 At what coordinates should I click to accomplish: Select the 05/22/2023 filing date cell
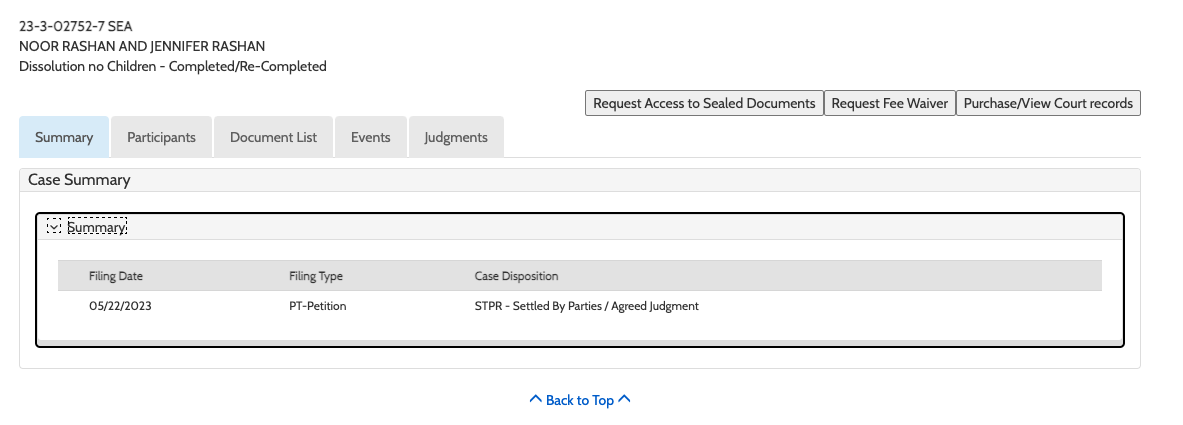coord(120,306)
